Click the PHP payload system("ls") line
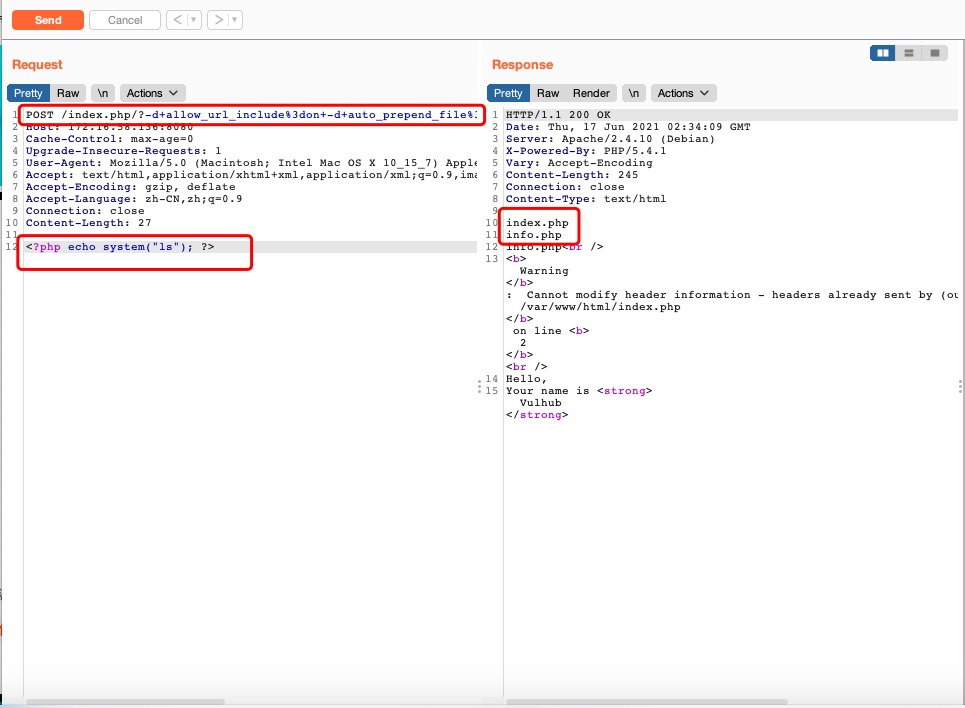This screenshot has height=708, width=965. (120, 247)
